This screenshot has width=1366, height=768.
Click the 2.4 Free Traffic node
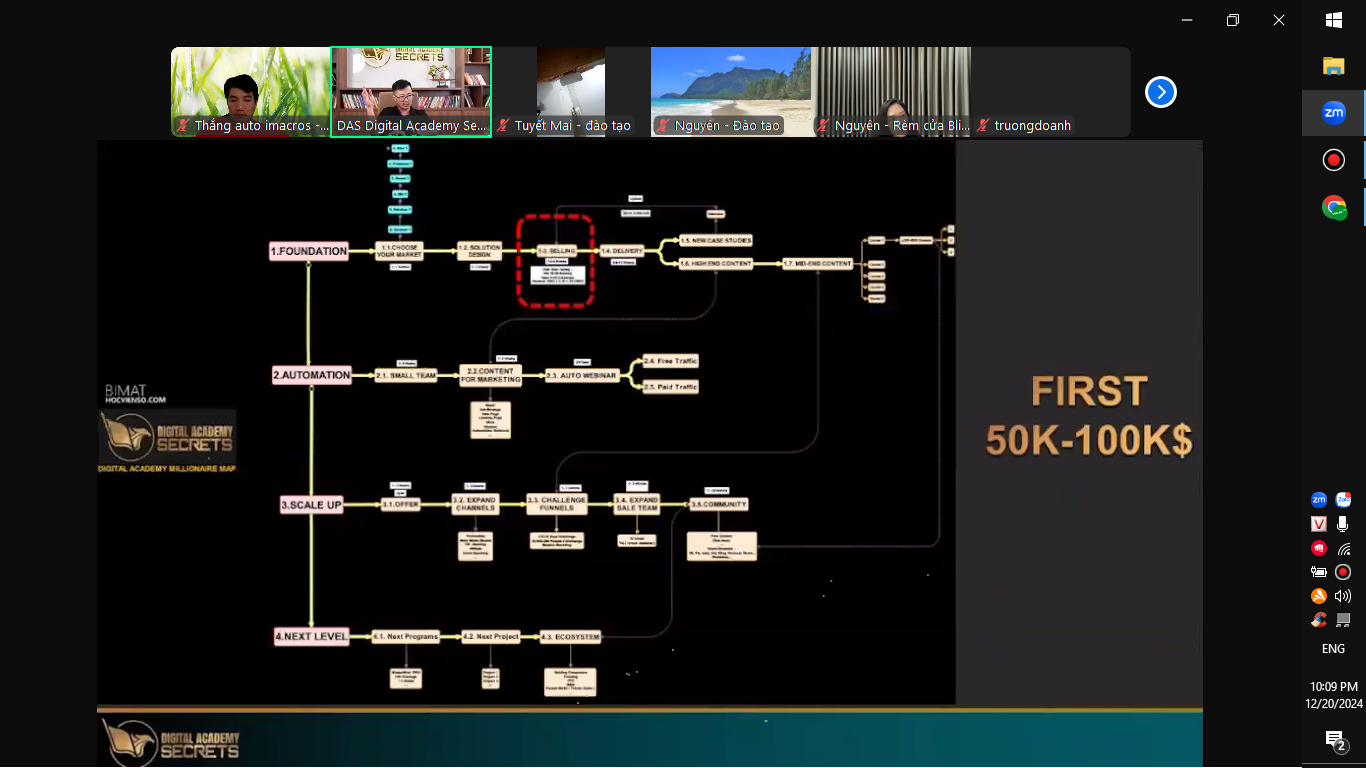tap(670, 361)
